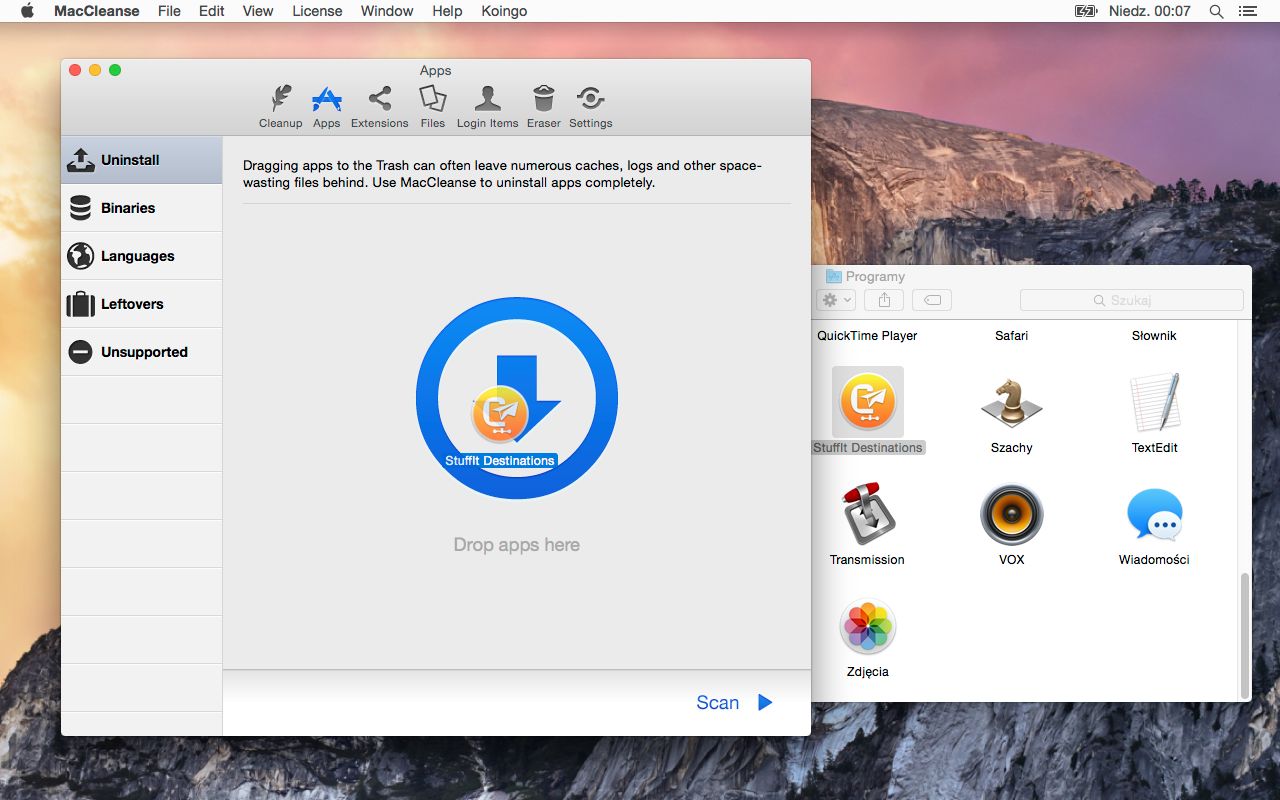Open the Eraser tool

coord(543,106)
